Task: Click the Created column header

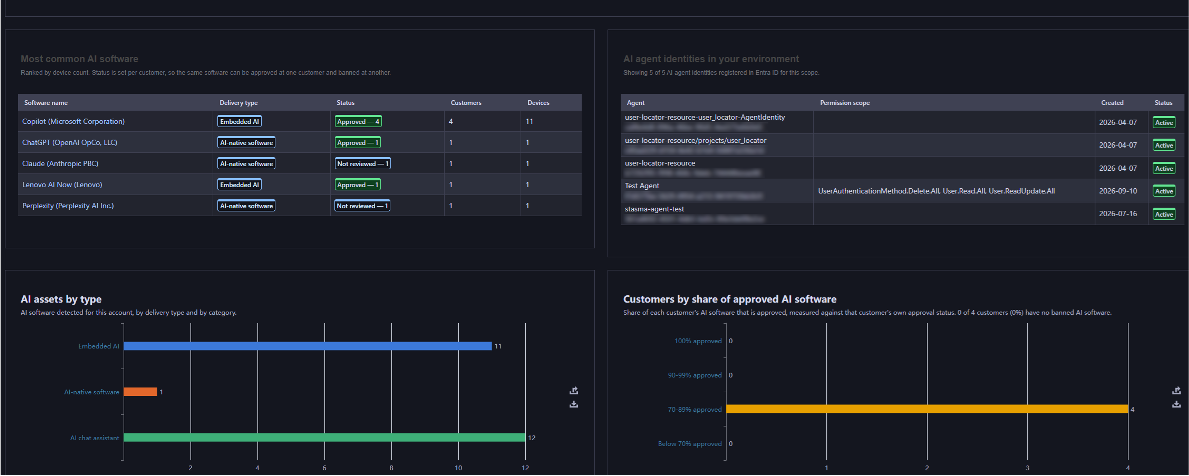Action: pos(1112,102)
